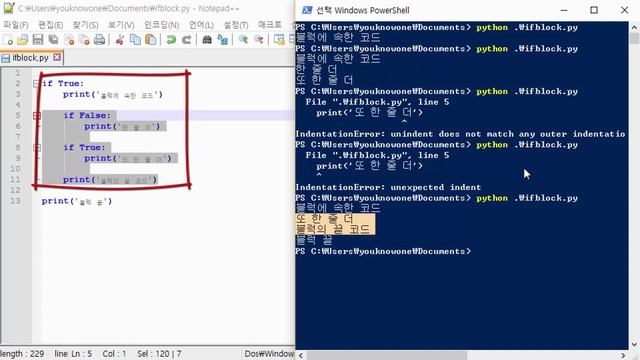Image resolution: width=640 pixels, height=360 pixels.
Task: Select the ifblock.py document tab
Action: point(31,58)
